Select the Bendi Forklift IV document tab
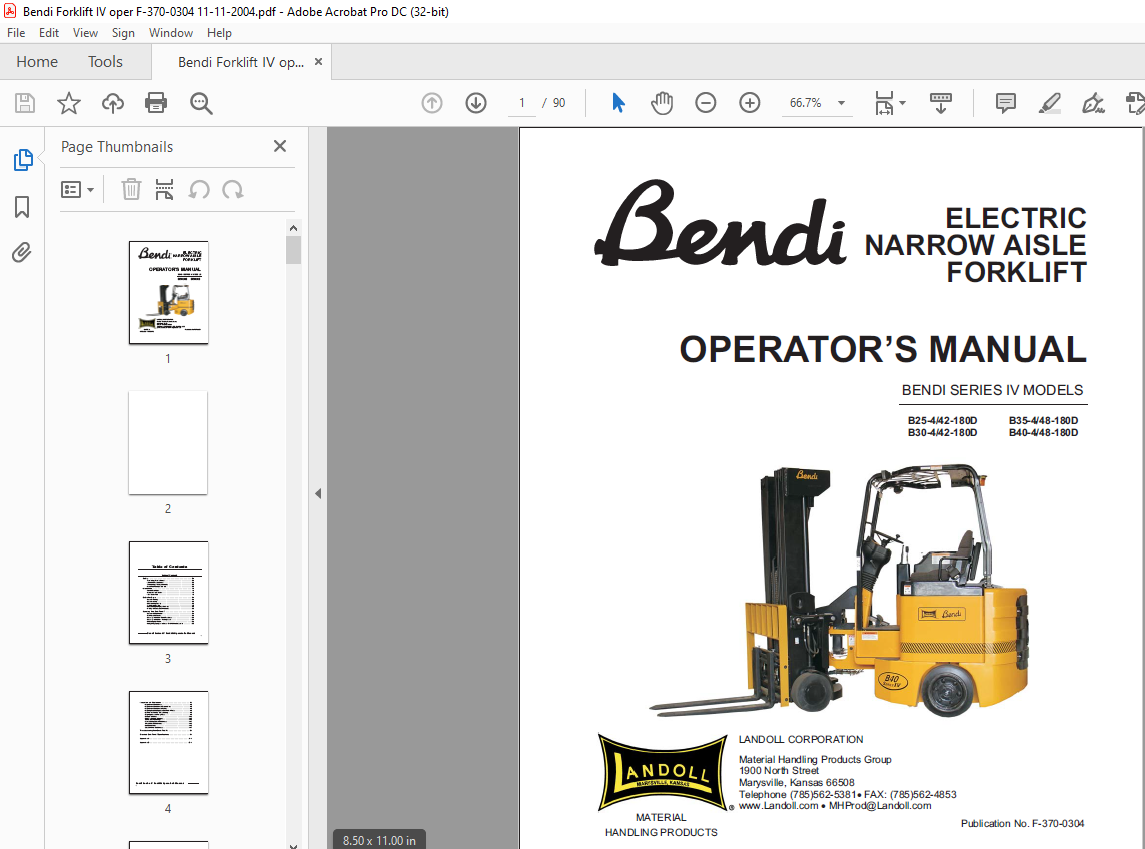This screenshot has width=1145, height=849. coord(241,62)
